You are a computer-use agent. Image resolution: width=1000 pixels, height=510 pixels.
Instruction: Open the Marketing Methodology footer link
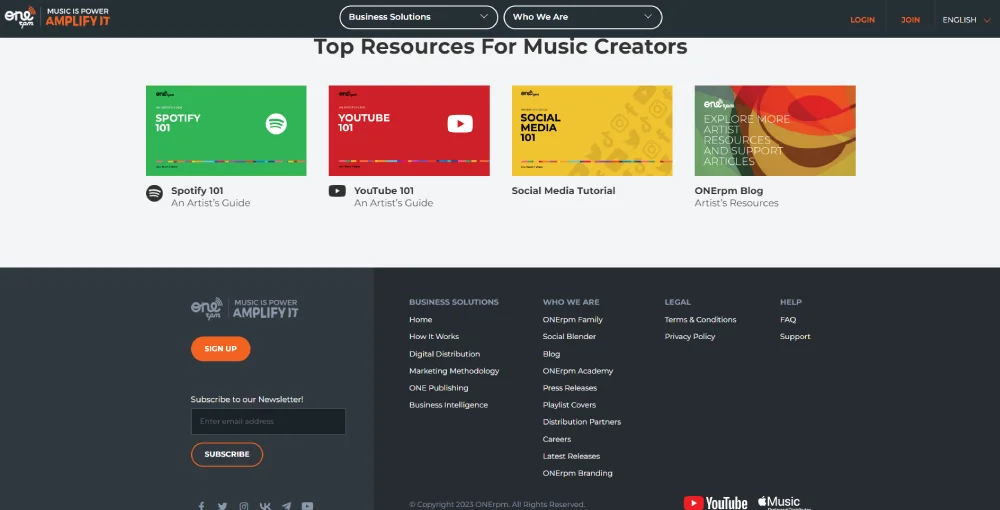point(454,371)
